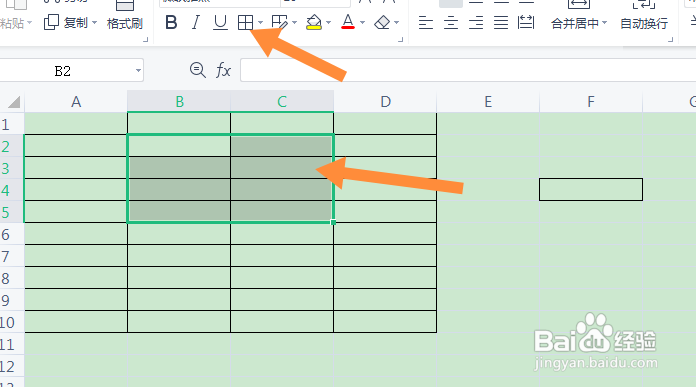Select column D header

pos(385,102)
